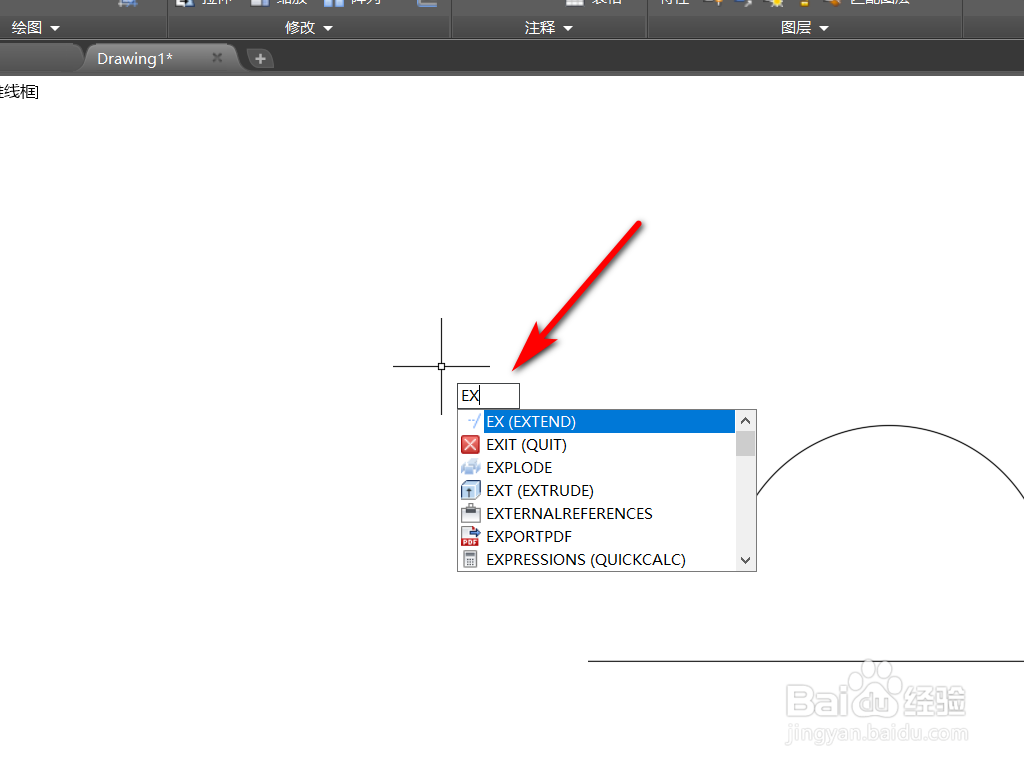Close the Drawing1* tab
Screen dimensions: 1024x768
coord(217,58)
